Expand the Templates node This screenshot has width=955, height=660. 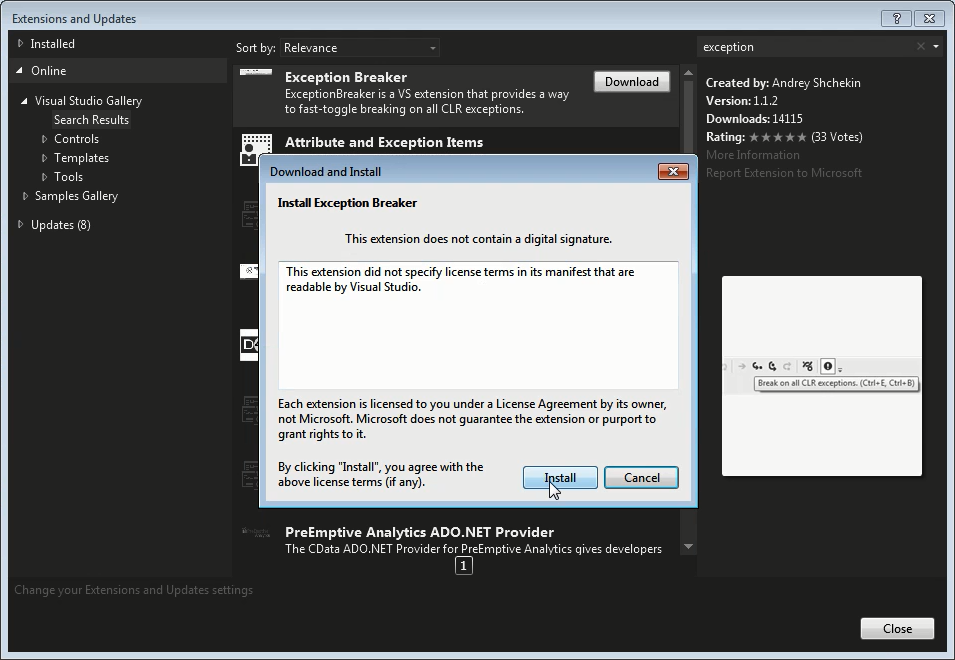click(44, 158)
